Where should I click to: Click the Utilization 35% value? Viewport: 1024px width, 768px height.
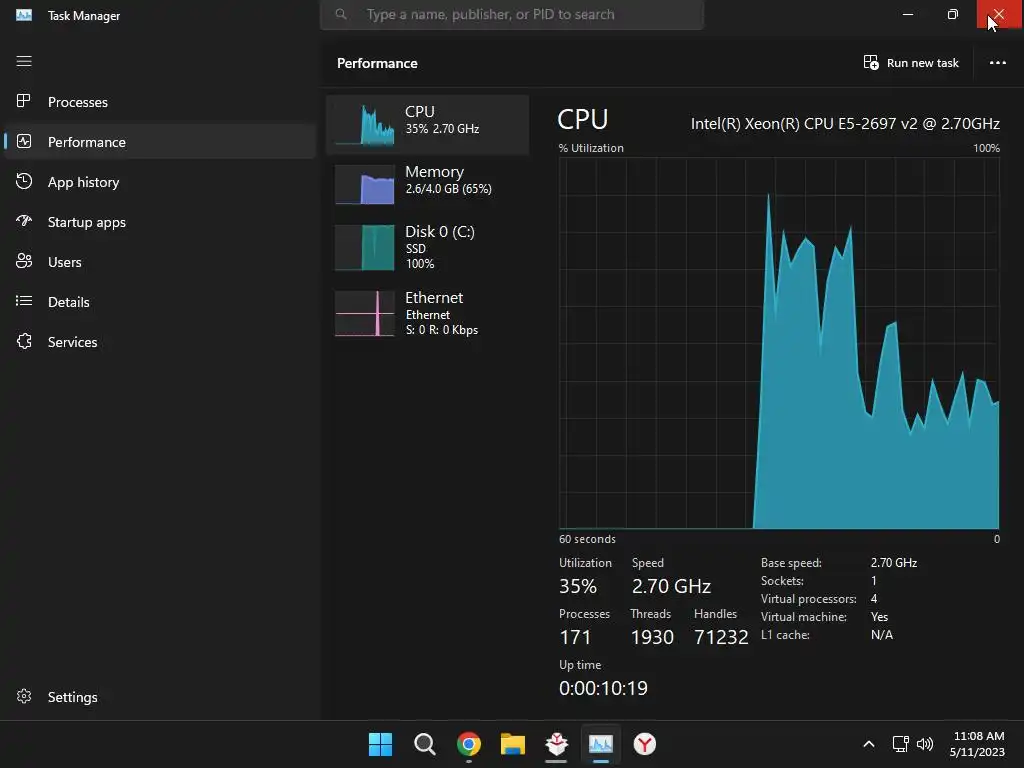(x=577, y=586)
